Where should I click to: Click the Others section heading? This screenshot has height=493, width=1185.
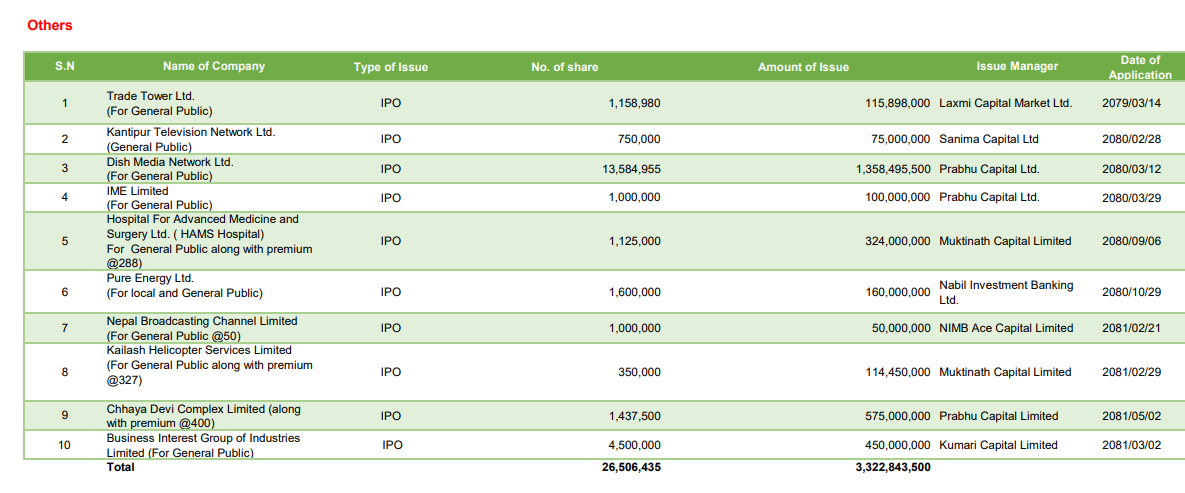coord(50,25)
